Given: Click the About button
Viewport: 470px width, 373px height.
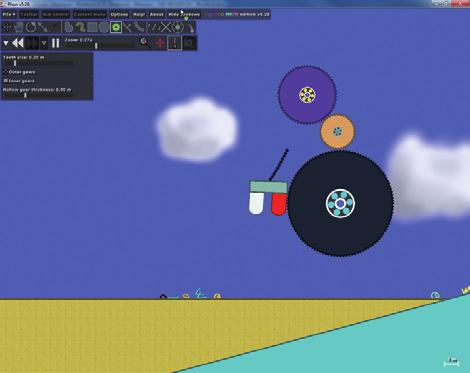Looking at the screenshot, I should (x=156, y=14).
